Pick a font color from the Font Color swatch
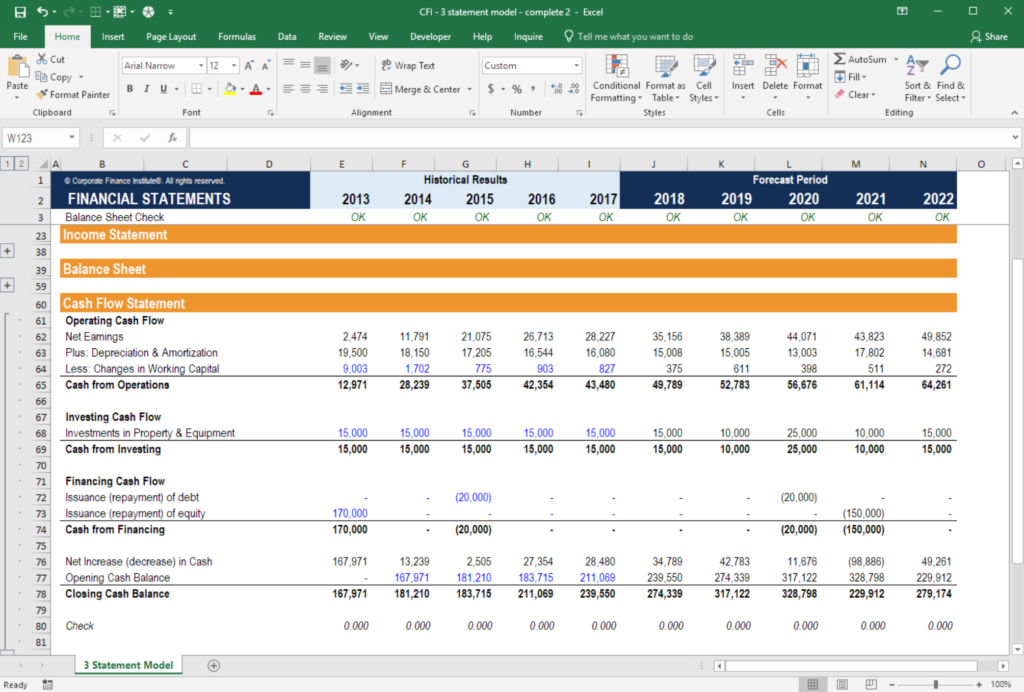The image size is (1024, 692). 256,90
